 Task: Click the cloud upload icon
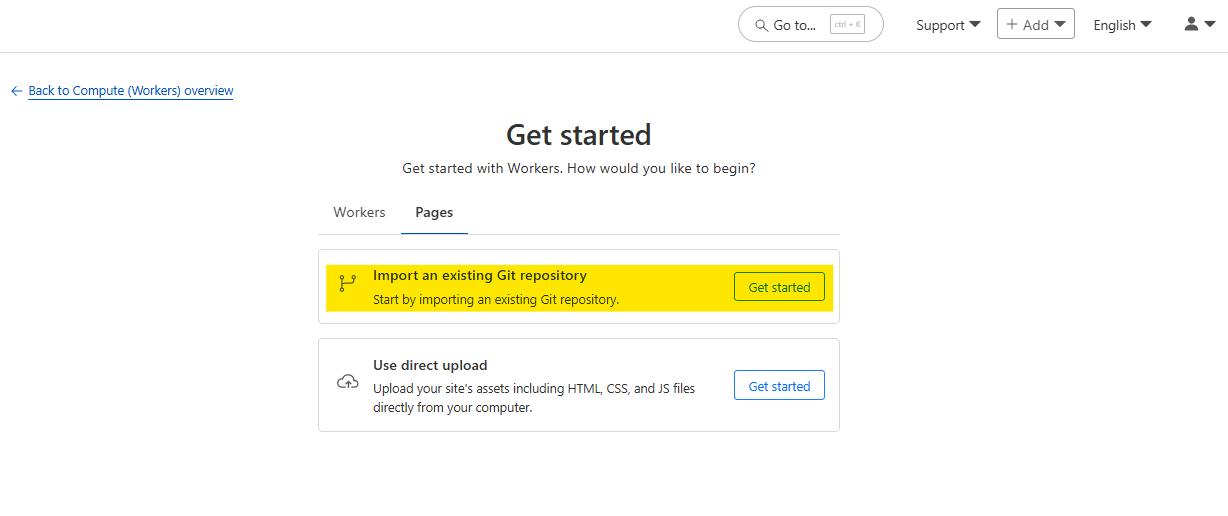pos(347,381)
